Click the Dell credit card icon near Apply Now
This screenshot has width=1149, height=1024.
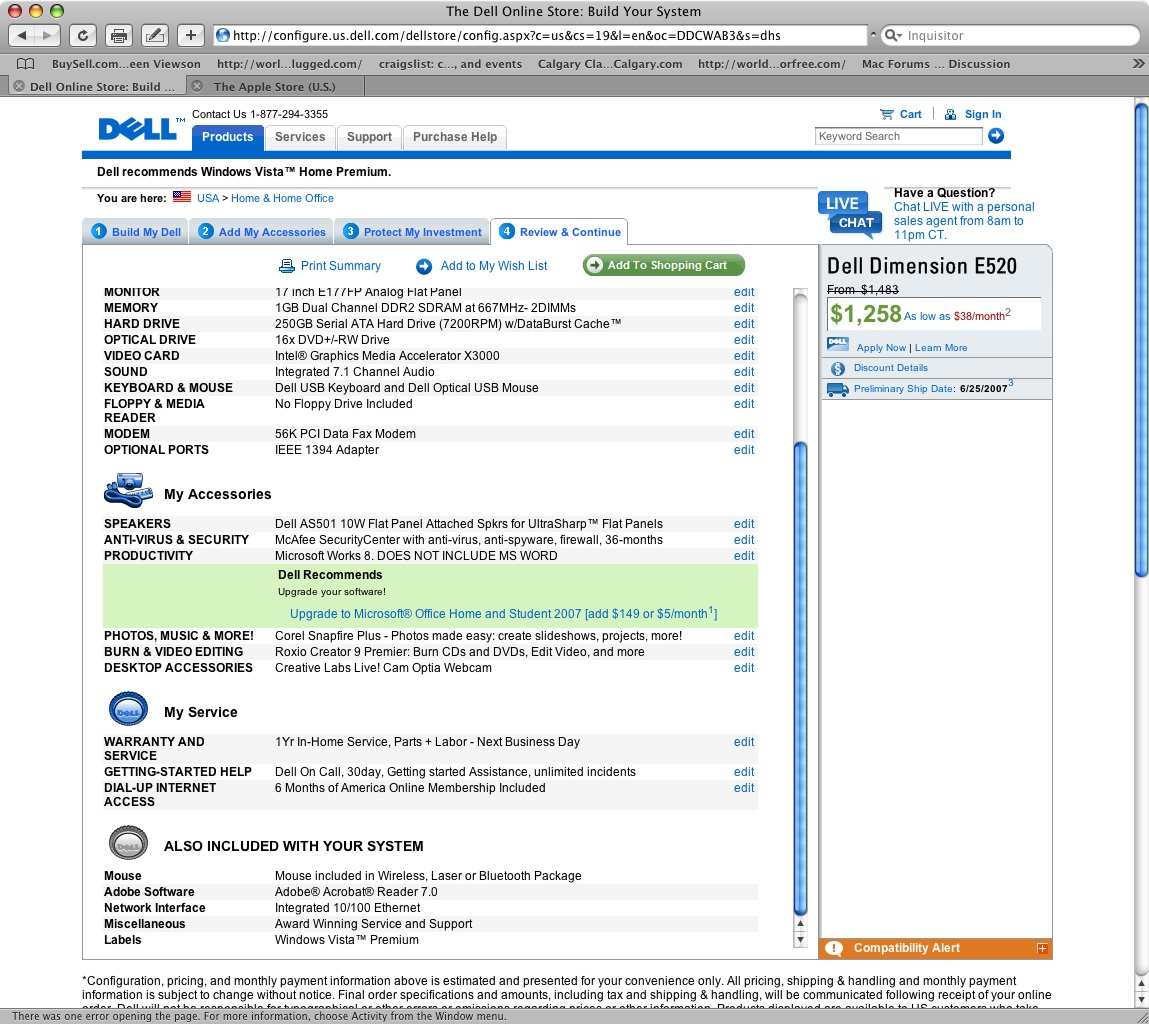838,343
